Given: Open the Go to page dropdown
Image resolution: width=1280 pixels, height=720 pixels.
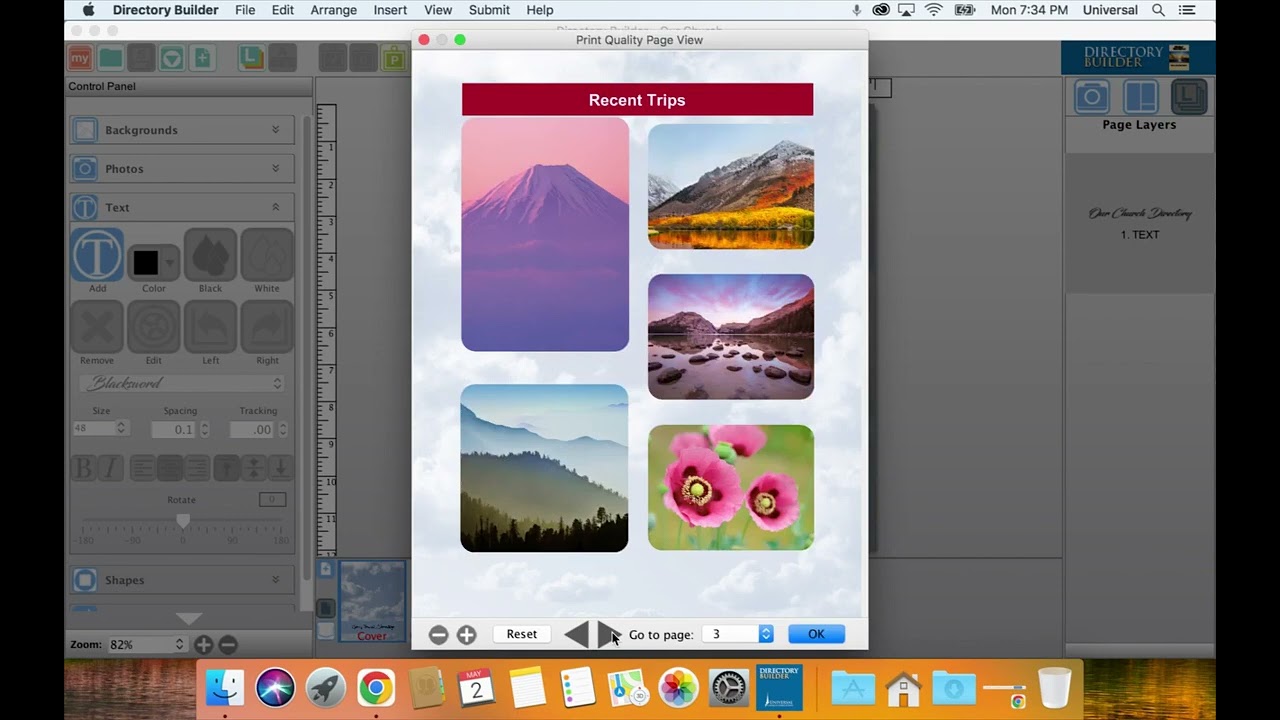Looking at the screenshot, I should click(x=738, y=634).
